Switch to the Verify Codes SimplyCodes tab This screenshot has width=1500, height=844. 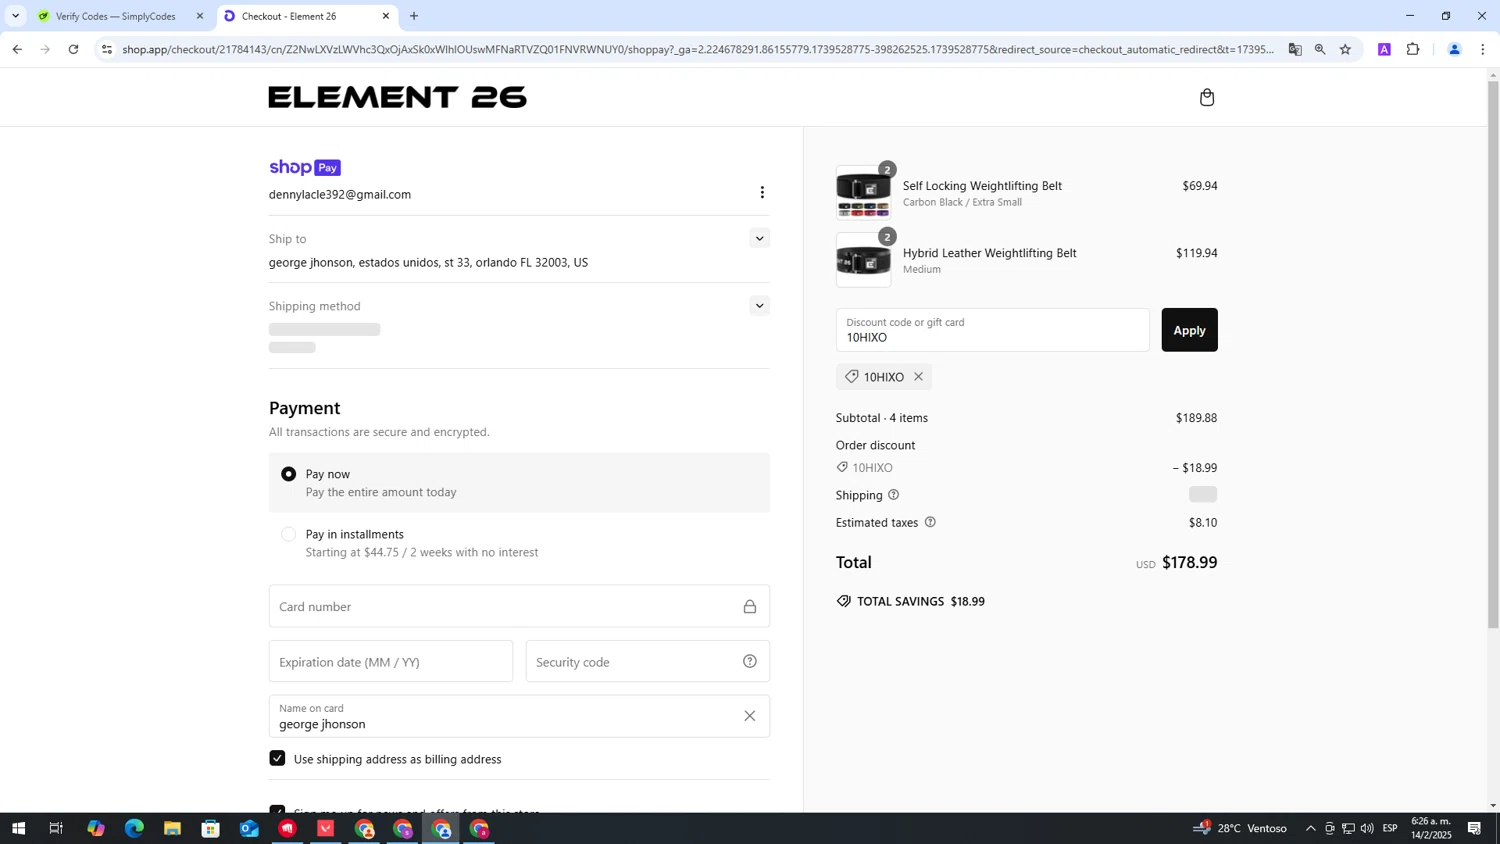[x=115, y=16]
